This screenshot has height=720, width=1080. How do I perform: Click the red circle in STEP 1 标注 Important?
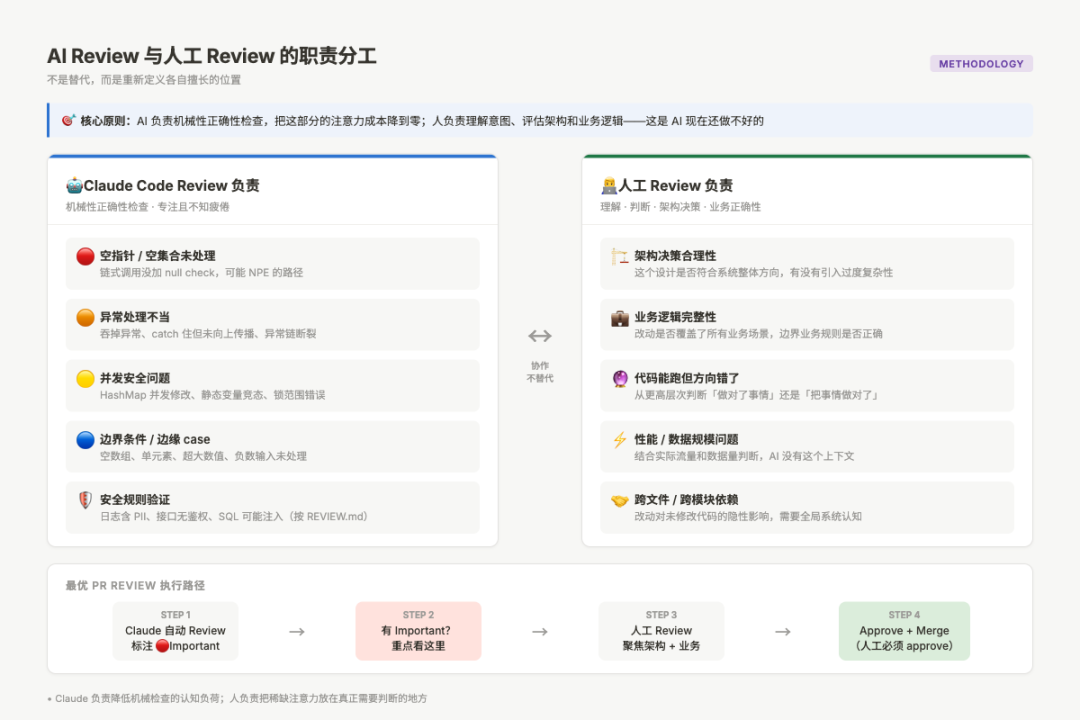point(162,646)
